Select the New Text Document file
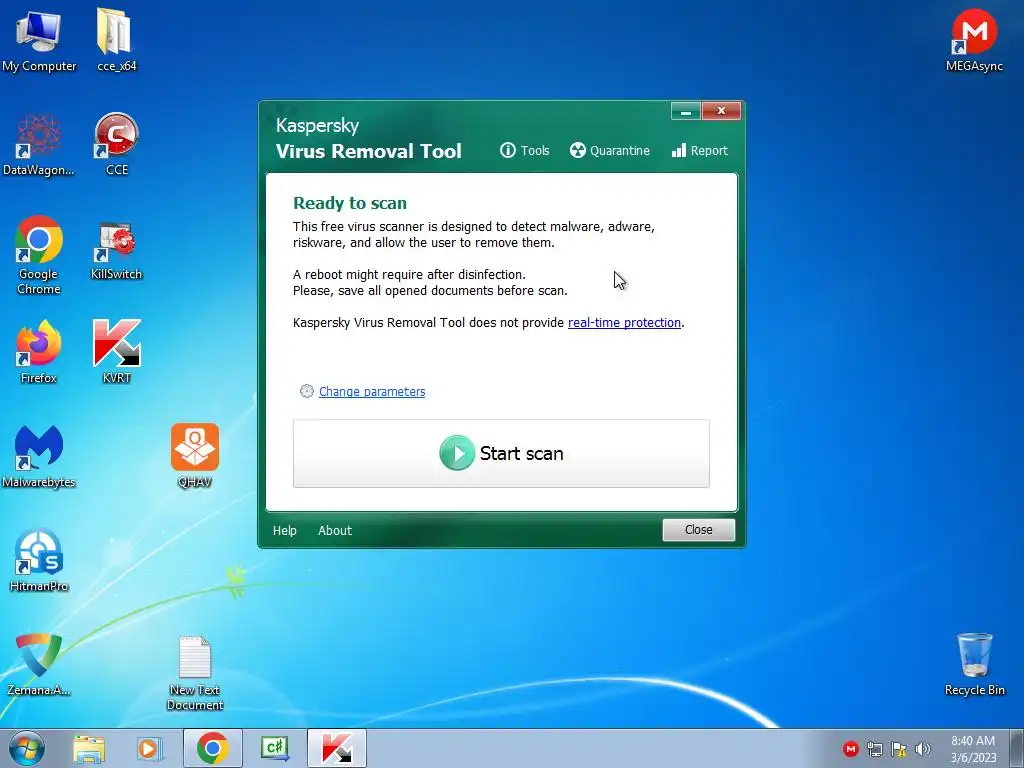The height and width of the screenshot is (768, 1024). point(195,673)
